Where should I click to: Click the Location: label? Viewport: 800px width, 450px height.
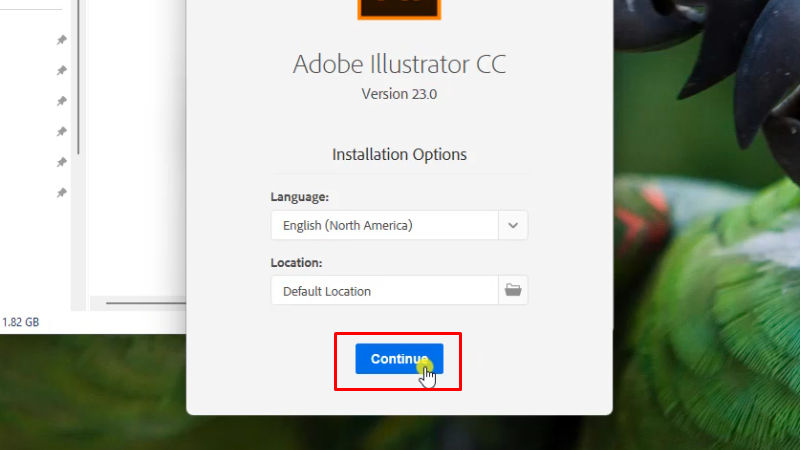click(296, 263)
